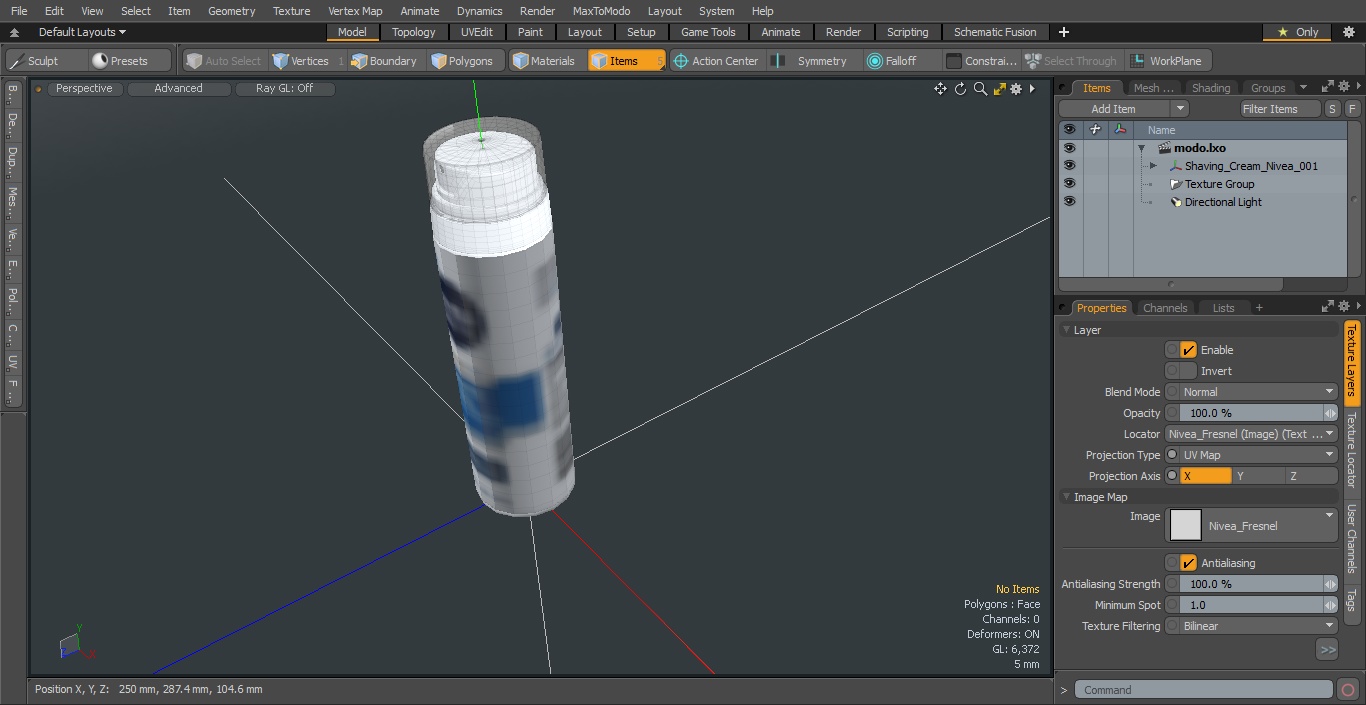Click the Auto Select button
1366x705 pixels.
click(224, 61)
